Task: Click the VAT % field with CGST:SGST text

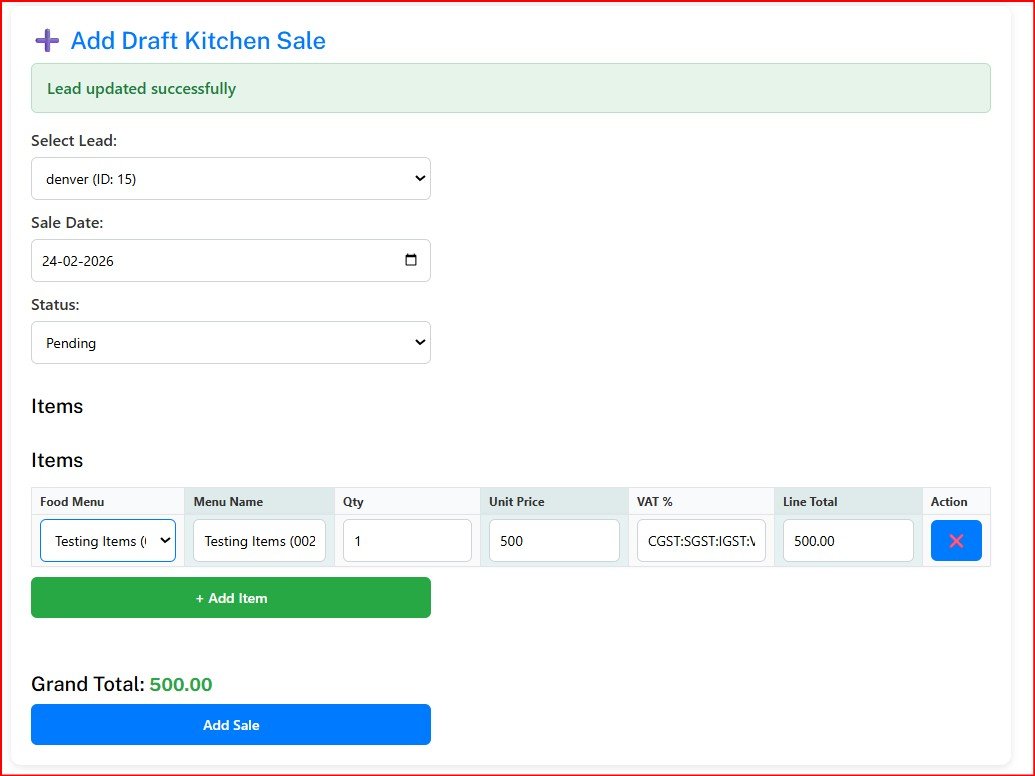Action: (701, 541)
